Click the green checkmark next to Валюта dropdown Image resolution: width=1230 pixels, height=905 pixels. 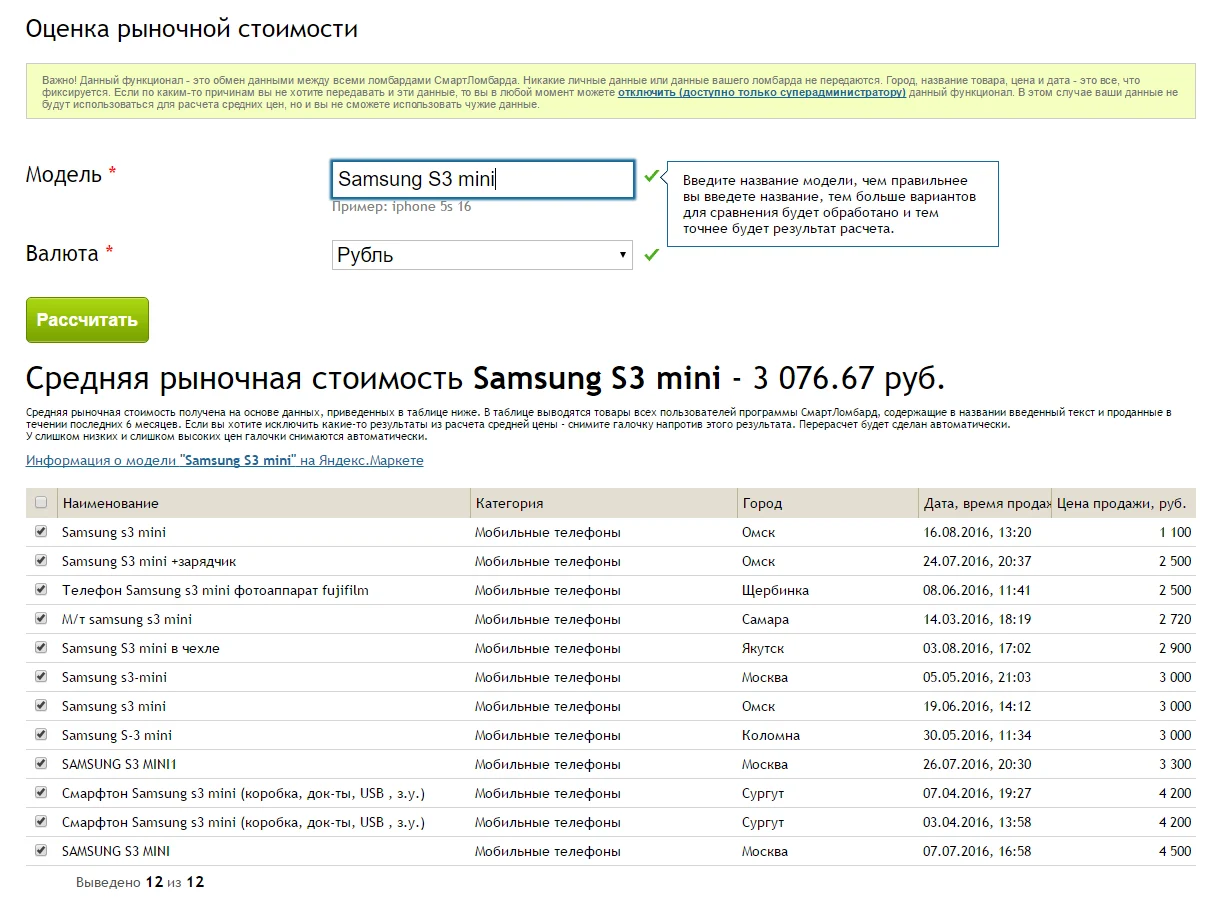pyautogui.click(x=652, y=255)
